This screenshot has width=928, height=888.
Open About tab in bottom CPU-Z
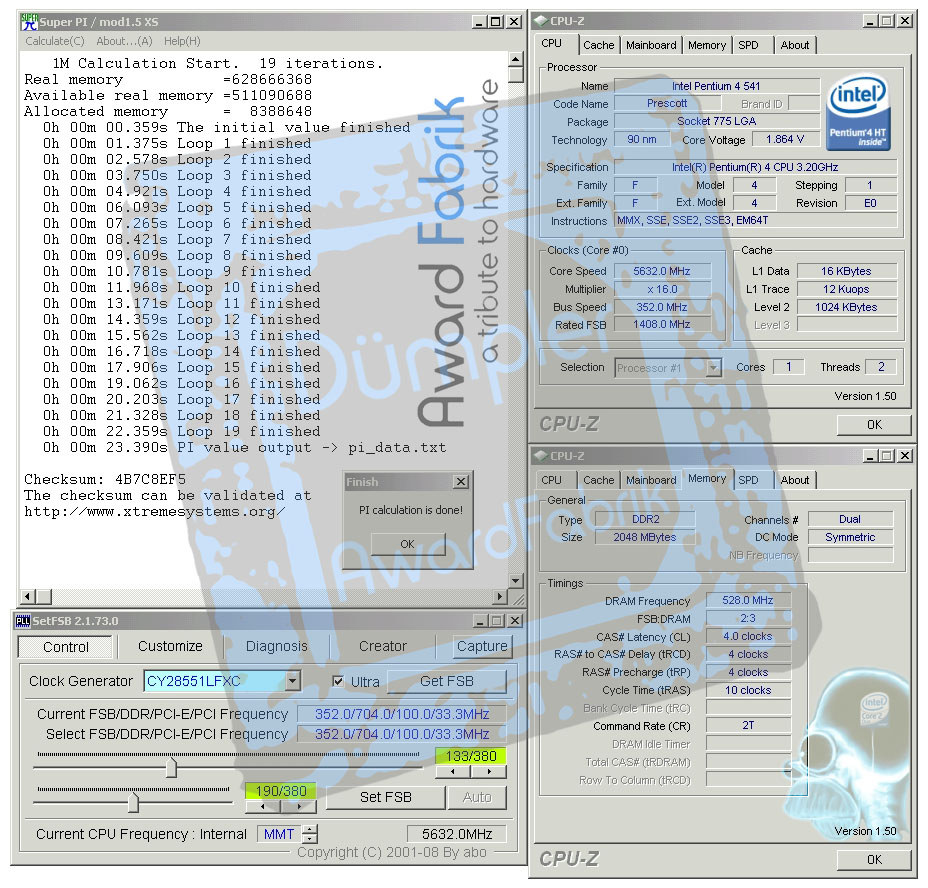click(795, 480)
